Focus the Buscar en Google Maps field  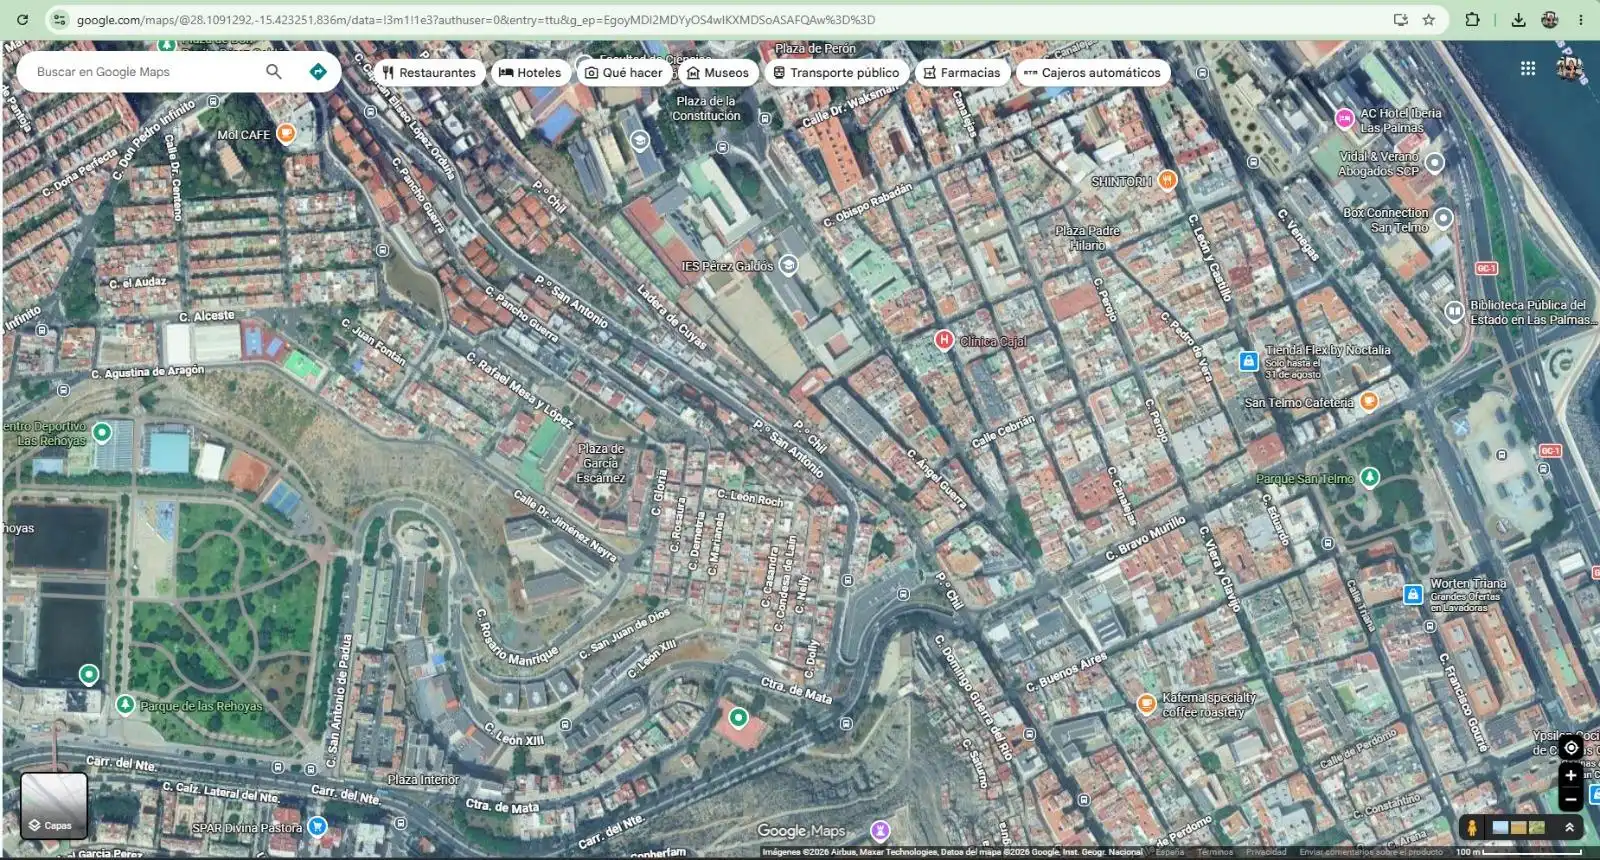[x=145, y=72]
